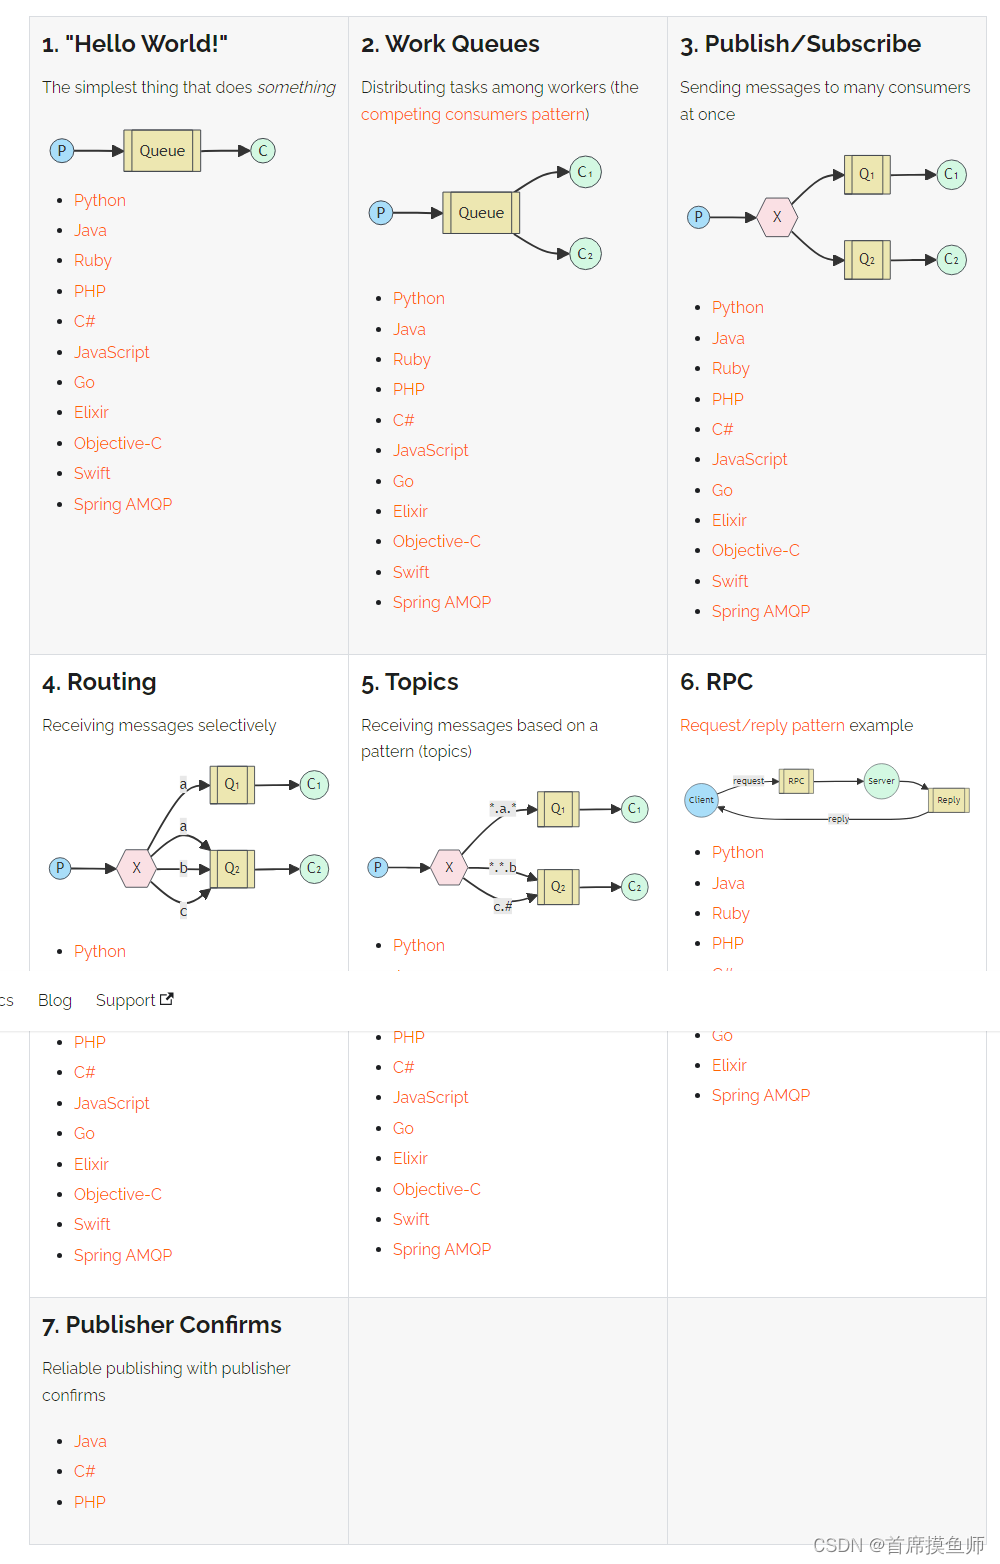Click the Client circle in the RPC diagram
The height and width of the screenshot is (1564, 1000).
pyautogui.click(x=702, y=799)
